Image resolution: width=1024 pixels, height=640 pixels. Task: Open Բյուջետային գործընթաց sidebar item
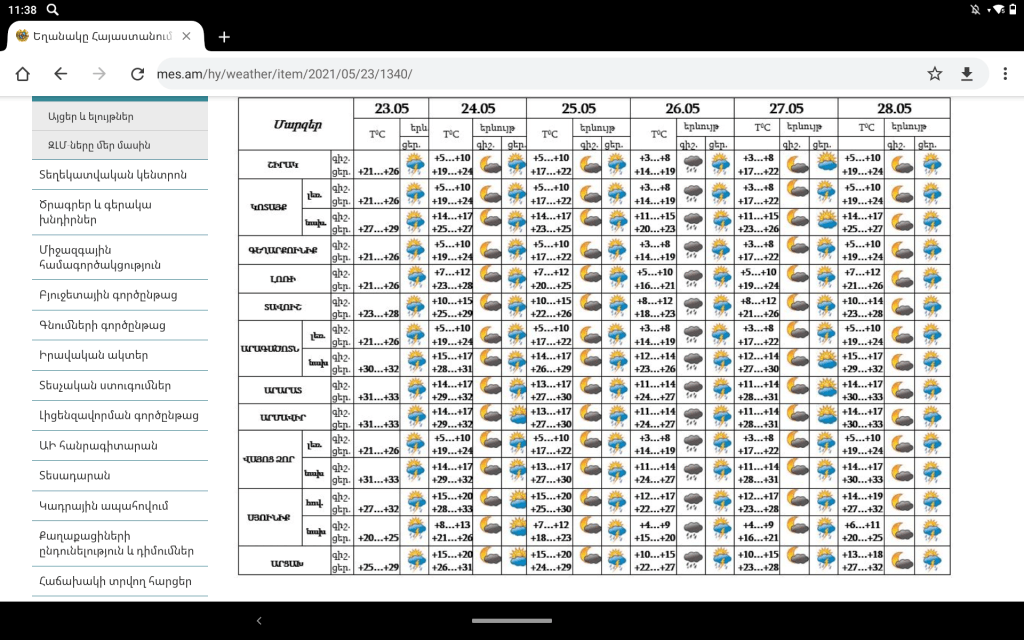click(107, 295)
